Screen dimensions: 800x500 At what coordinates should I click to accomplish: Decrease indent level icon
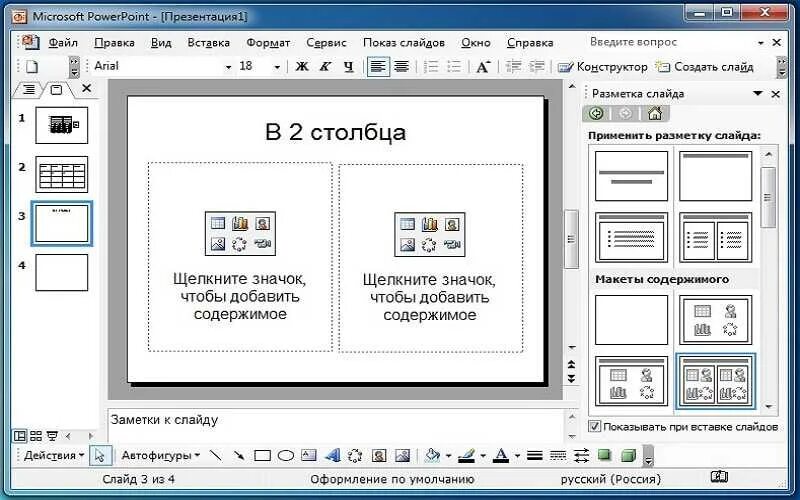[513, 67]
